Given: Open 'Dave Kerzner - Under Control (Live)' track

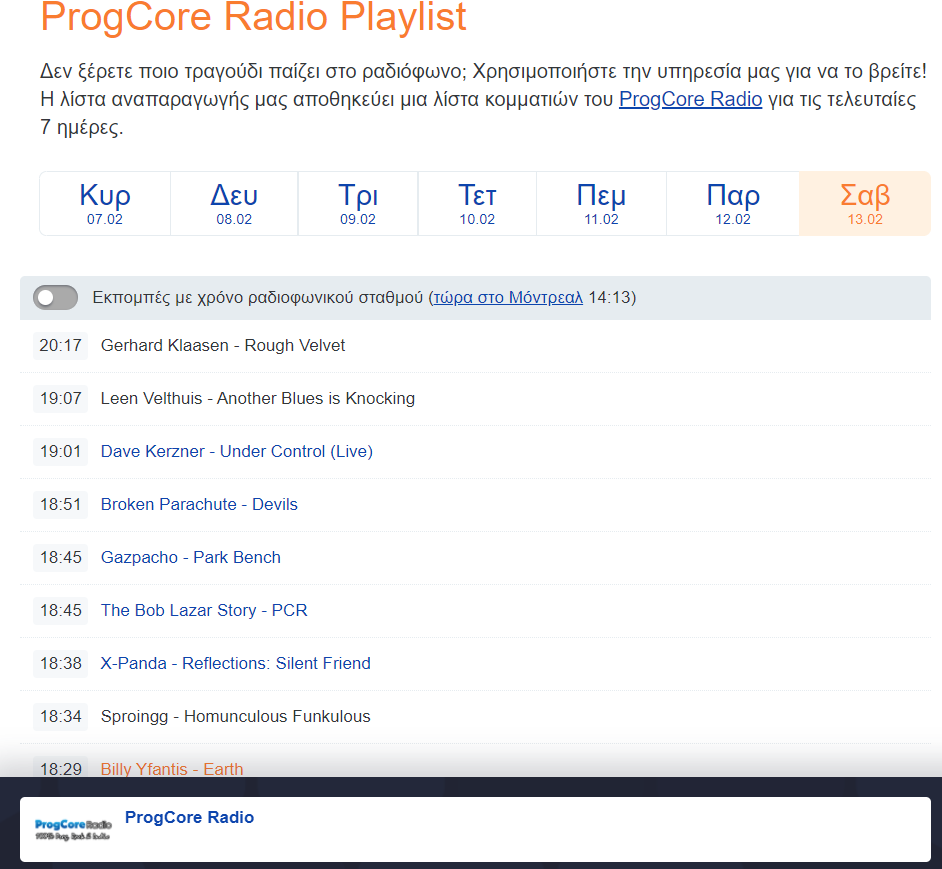Looking at the screenshot, I should pyautogui.click(x=236, y=452).
